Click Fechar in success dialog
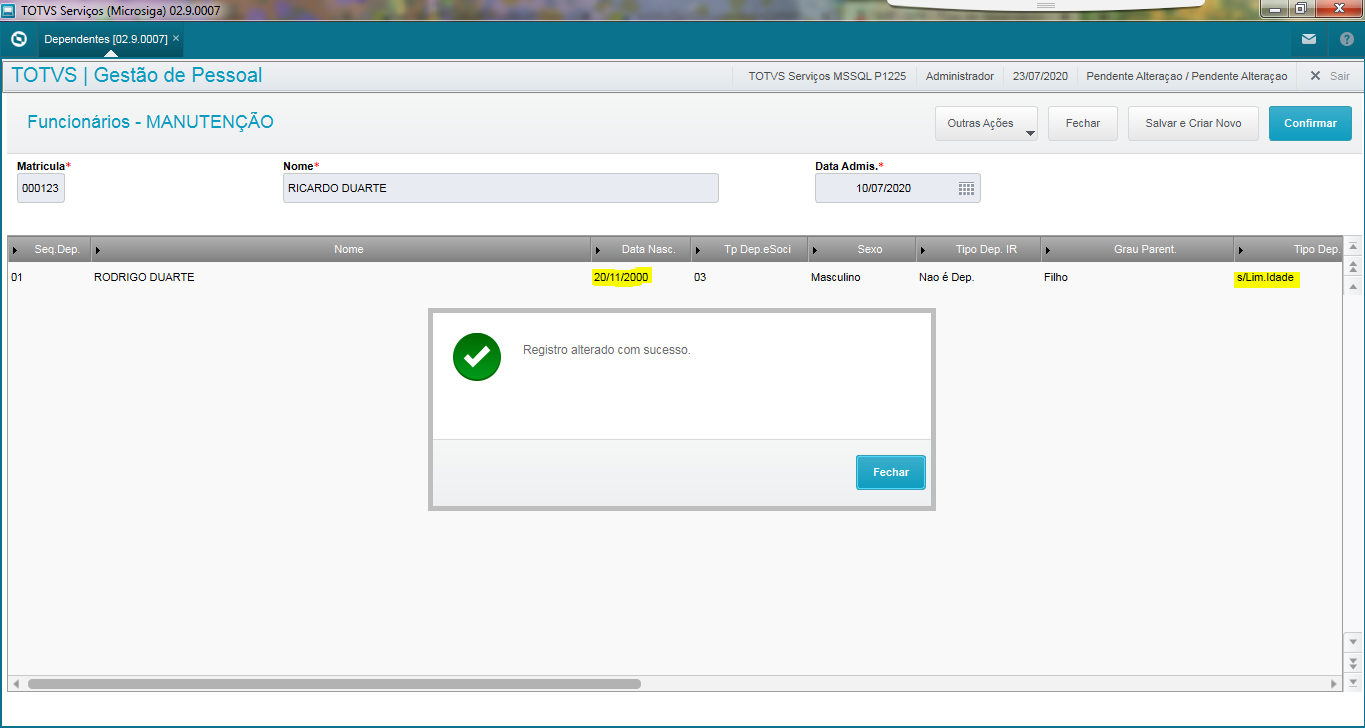This screenshot has height=728, width=1365. tap(891, 472)
